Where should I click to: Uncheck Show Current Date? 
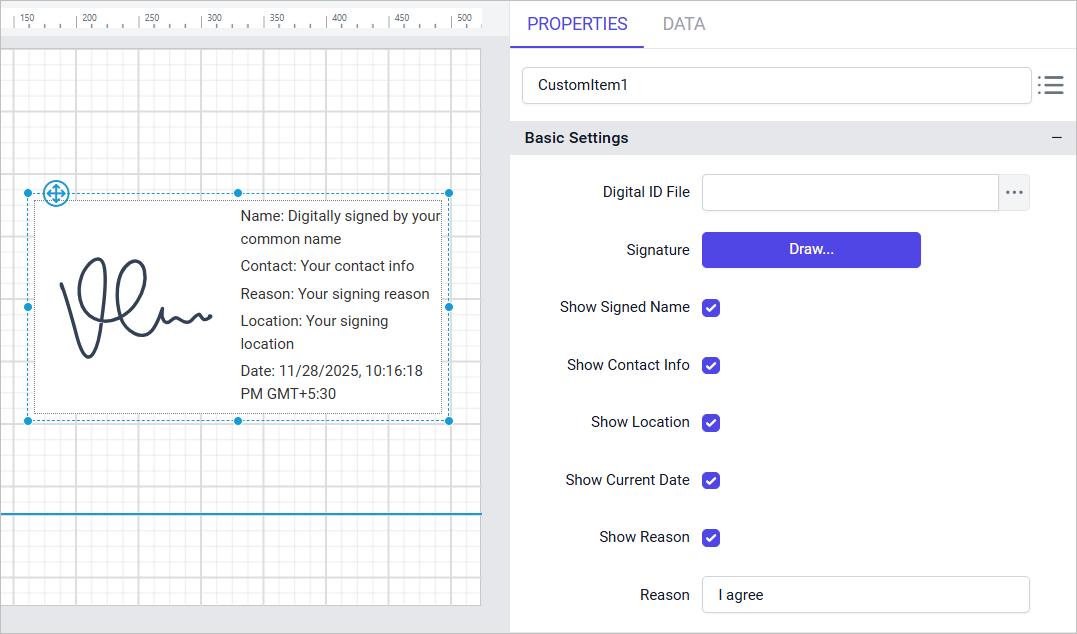click(711, 480)
